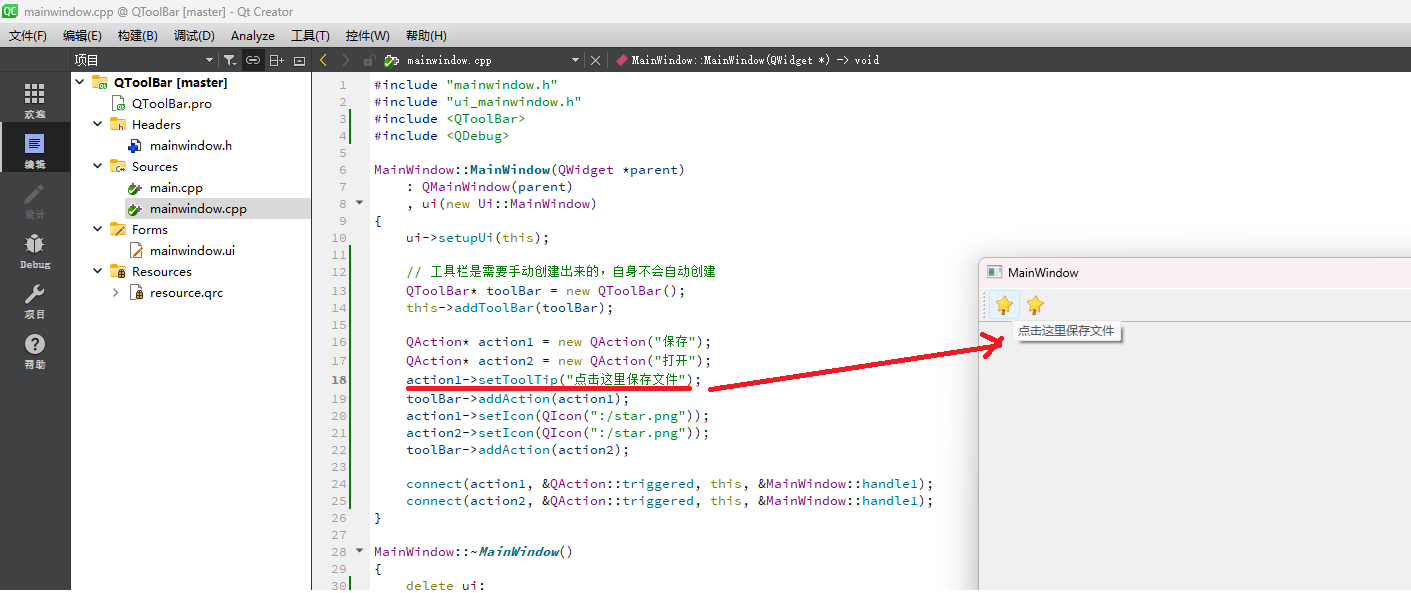The height and width of the screenshot is (593, 1411).
Task: Open the 构建(B) menu
Action: 137,35
